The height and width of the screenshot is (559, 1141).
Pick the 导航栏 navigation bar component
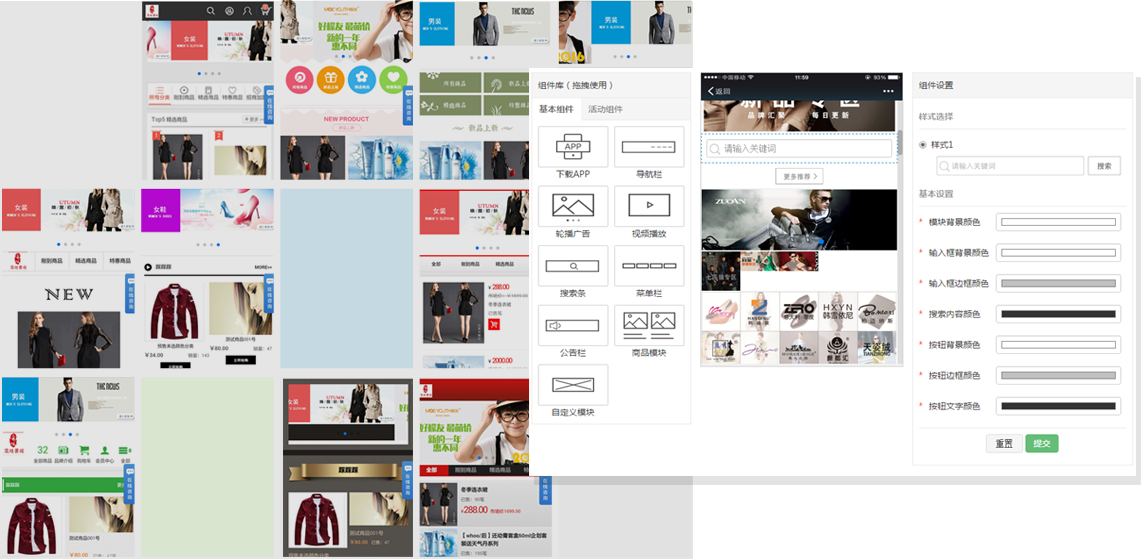pos(649,147)
